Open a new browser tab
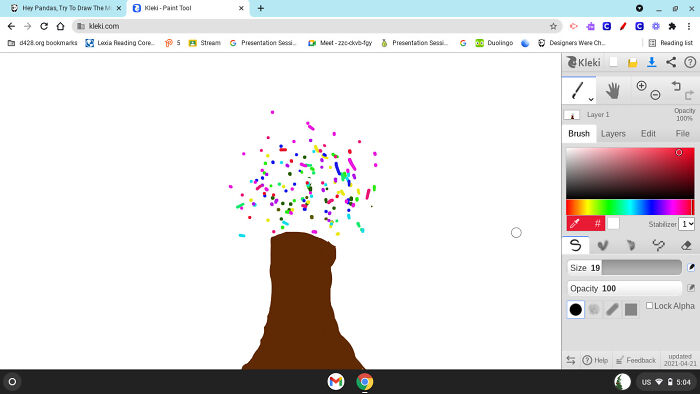 261,8
